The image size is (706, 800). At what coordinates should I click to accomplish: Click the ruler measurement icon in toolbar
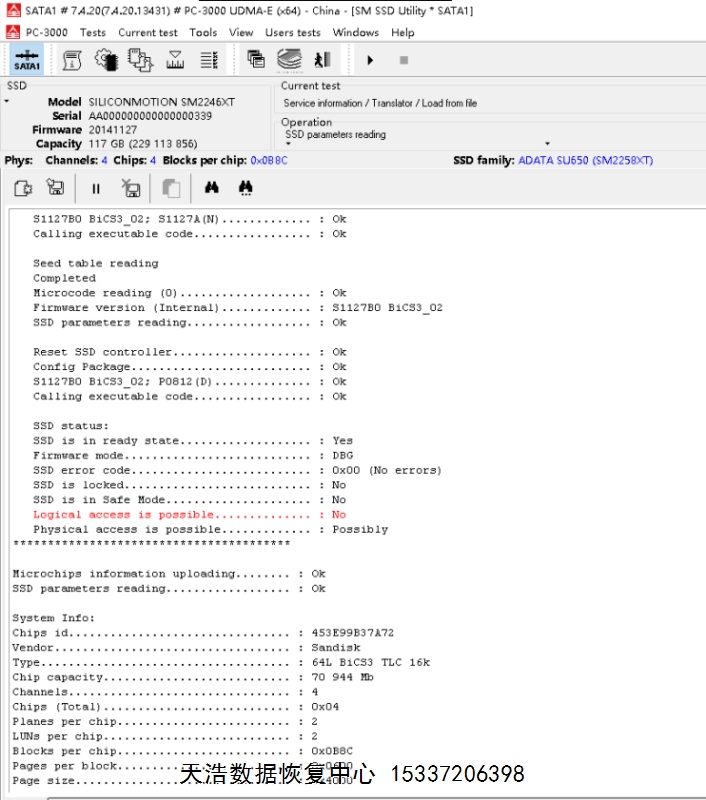pyautogui.click(x=175, y=60)
